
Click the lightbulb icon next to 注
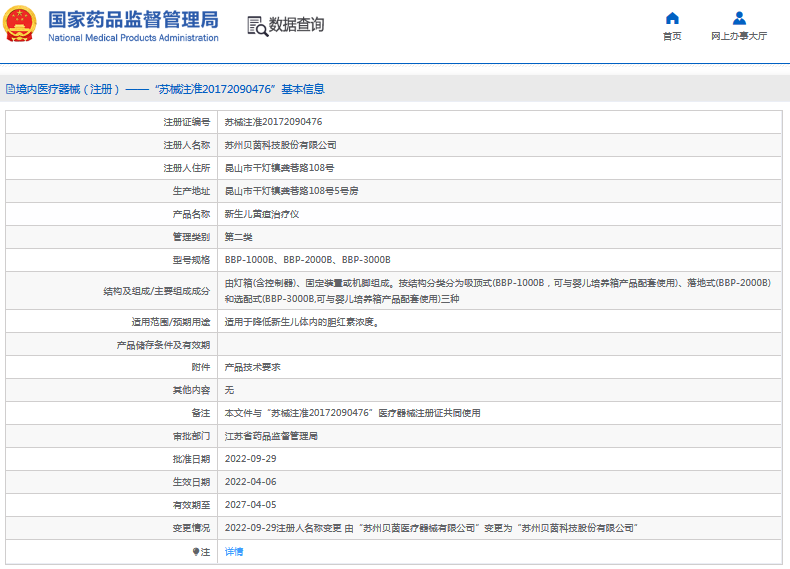196,552
